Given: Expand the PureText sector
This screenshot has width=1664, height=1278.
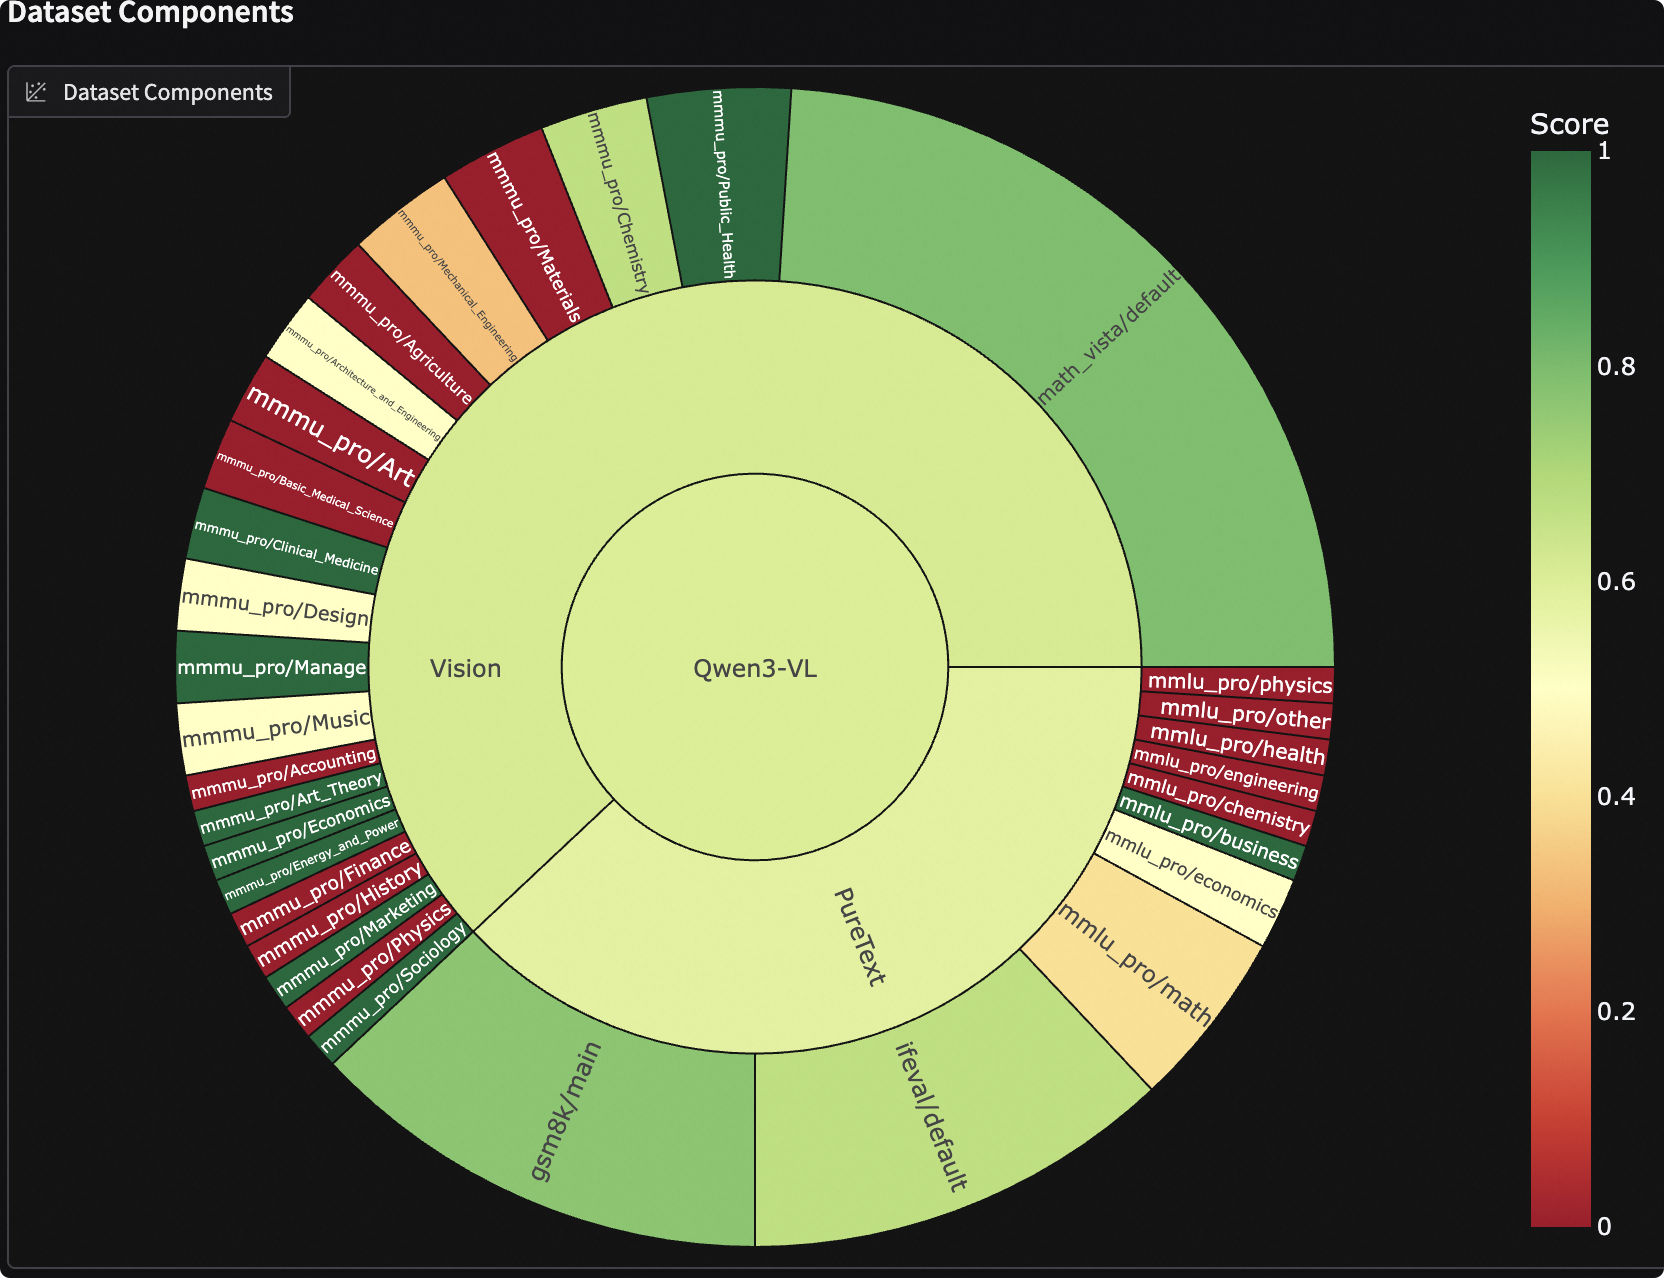Looking at the screenshot, I should [858, 936].
